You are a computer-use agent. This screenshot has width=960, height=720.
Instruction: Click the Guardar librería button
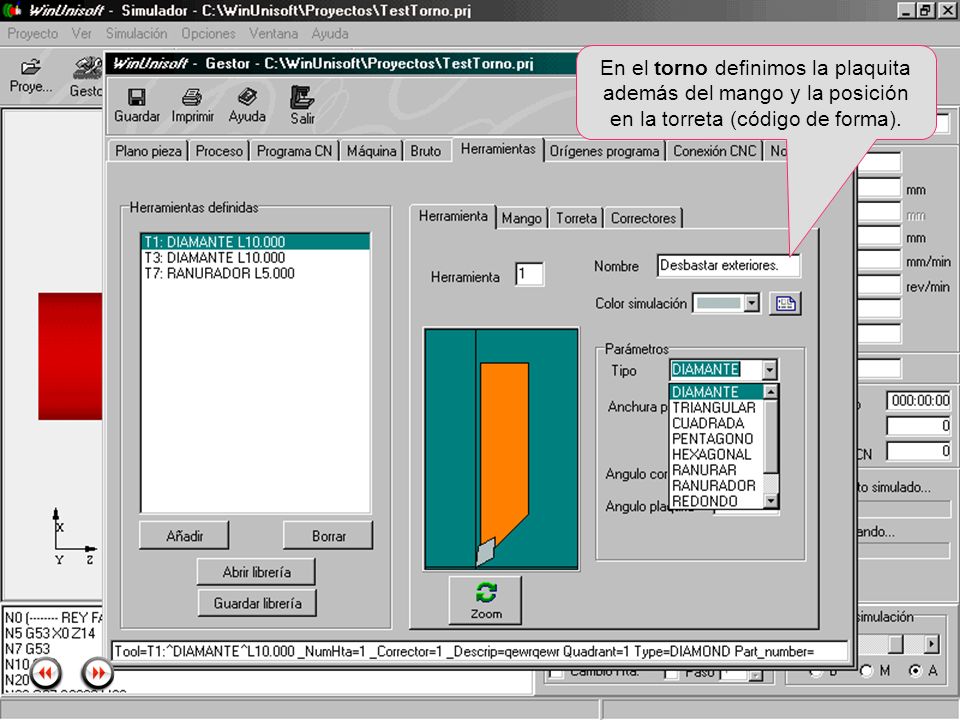coord(257,603)
